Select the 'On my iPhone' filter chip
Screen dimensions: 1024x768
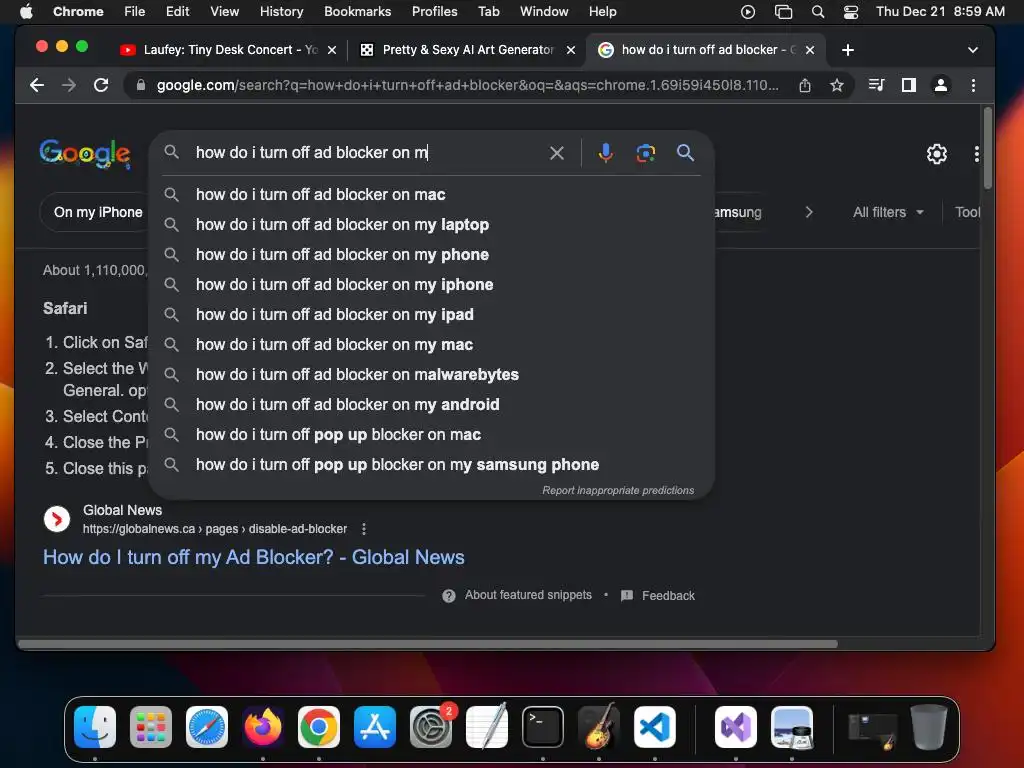point(98,212)
